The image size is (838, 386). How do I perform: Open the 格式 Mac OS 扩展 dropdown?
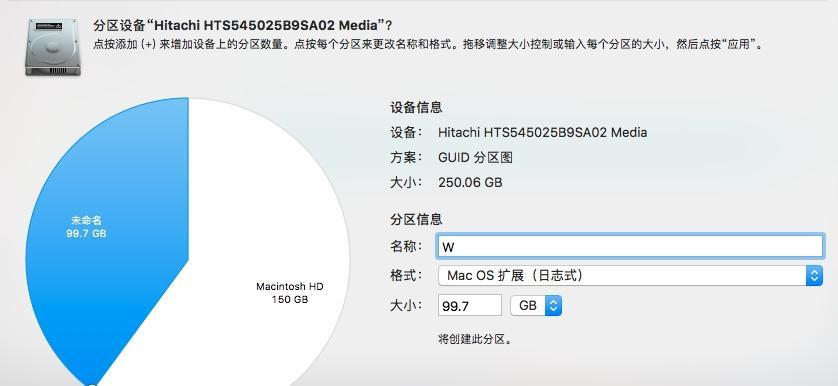[630, 276]
